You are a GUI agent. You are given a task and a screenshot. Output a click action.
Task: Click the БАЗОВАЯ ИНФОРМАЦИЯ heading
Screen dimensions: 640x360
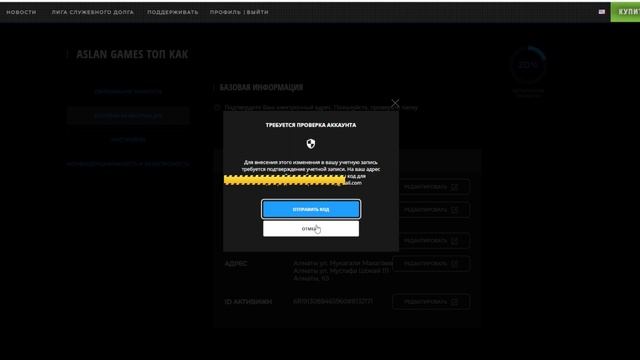coord(261,87)
